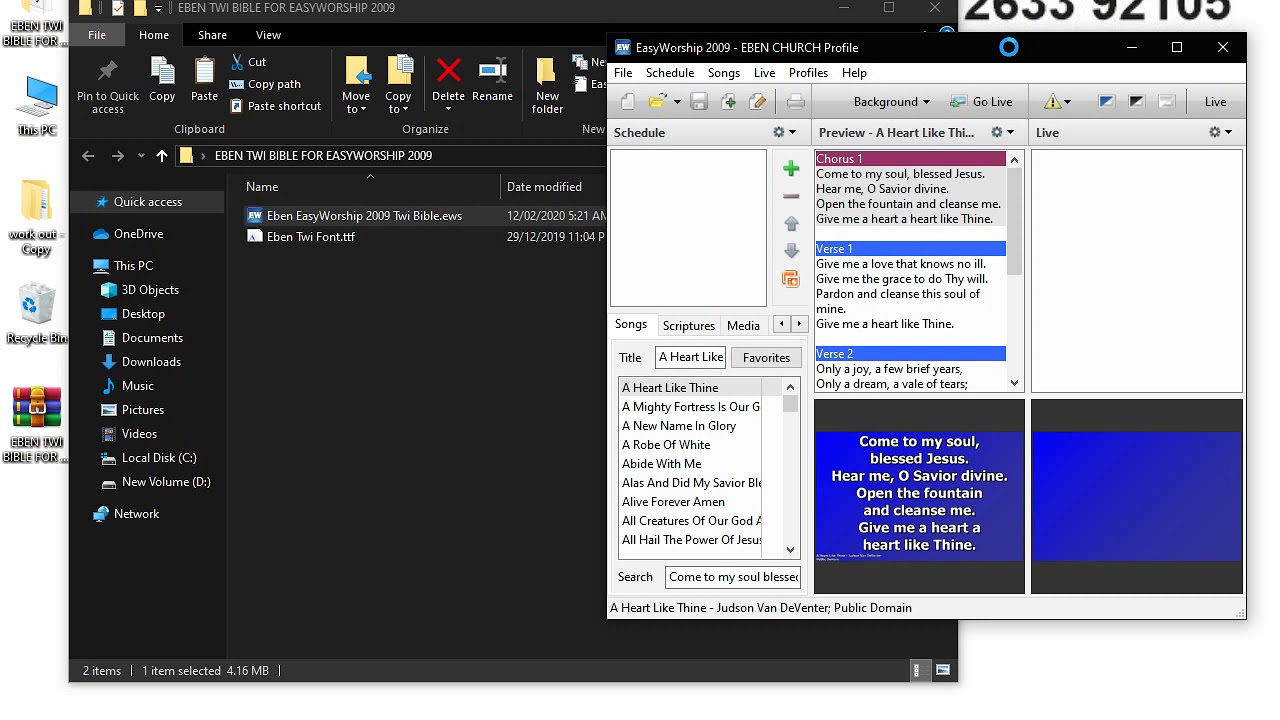Open the Profiles menu in EasyWorship
Screen dimensions: 1280x720
(x=808, y=73)
